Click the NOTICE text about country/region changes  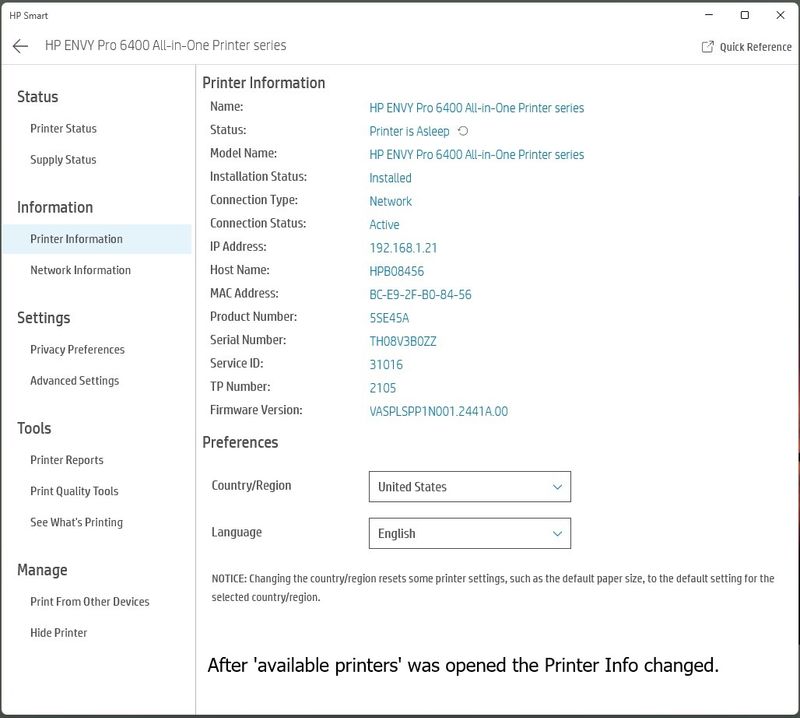point(493,588)
